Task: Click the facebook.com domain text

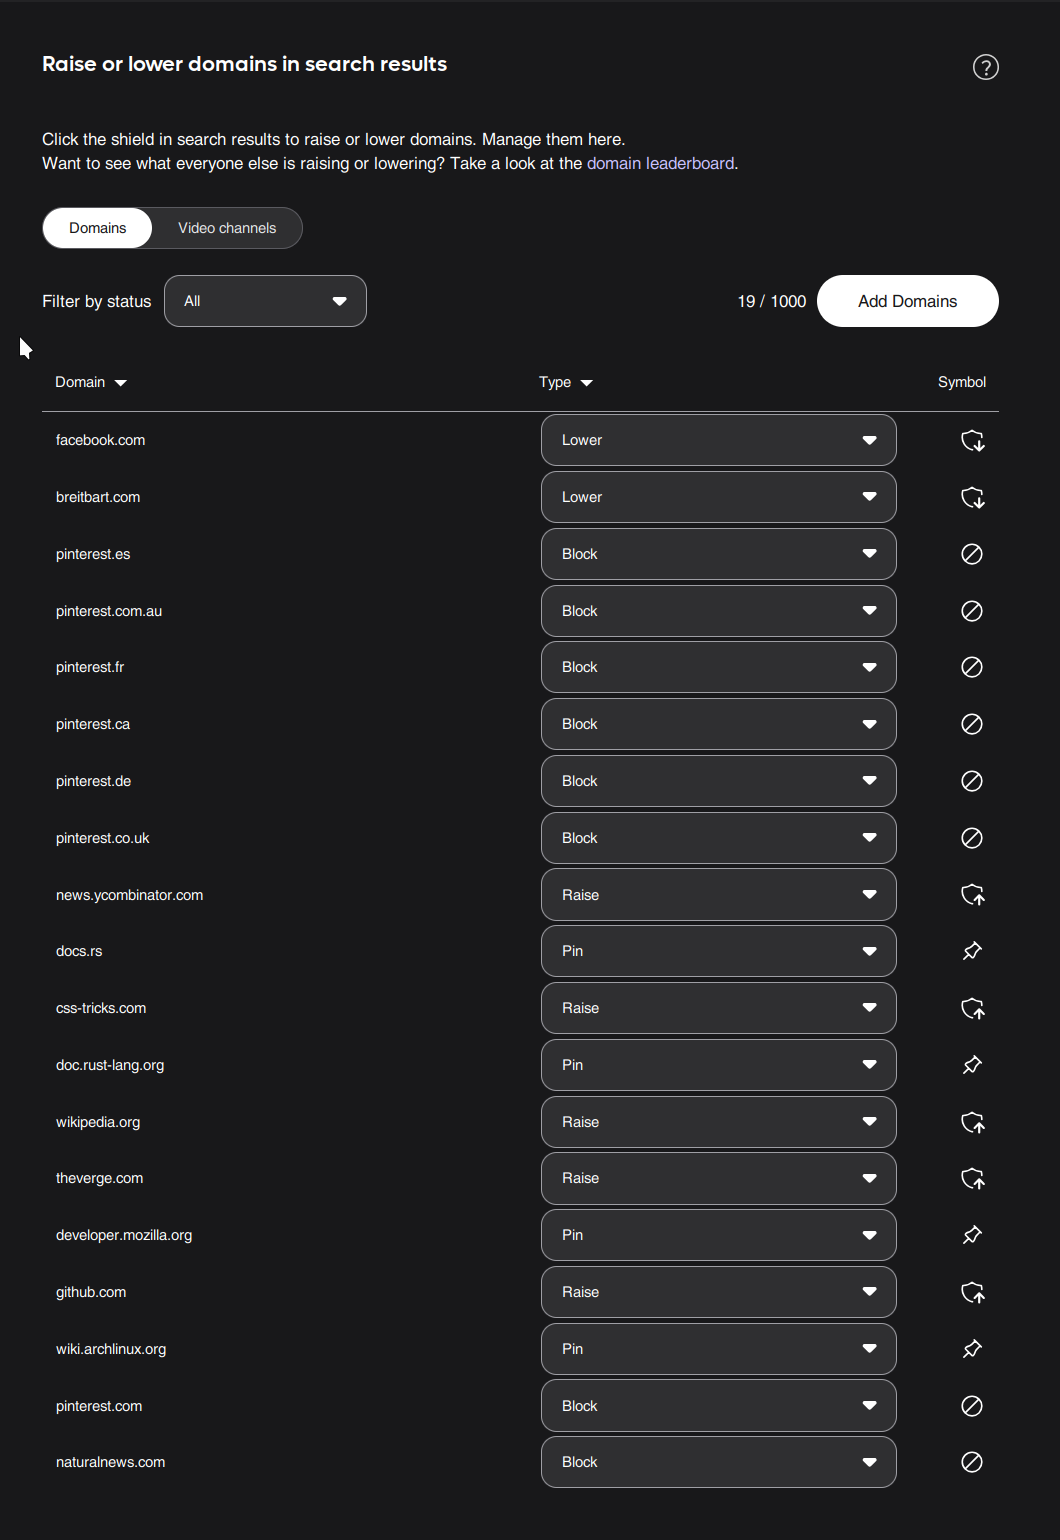Action: coord(100,440)
